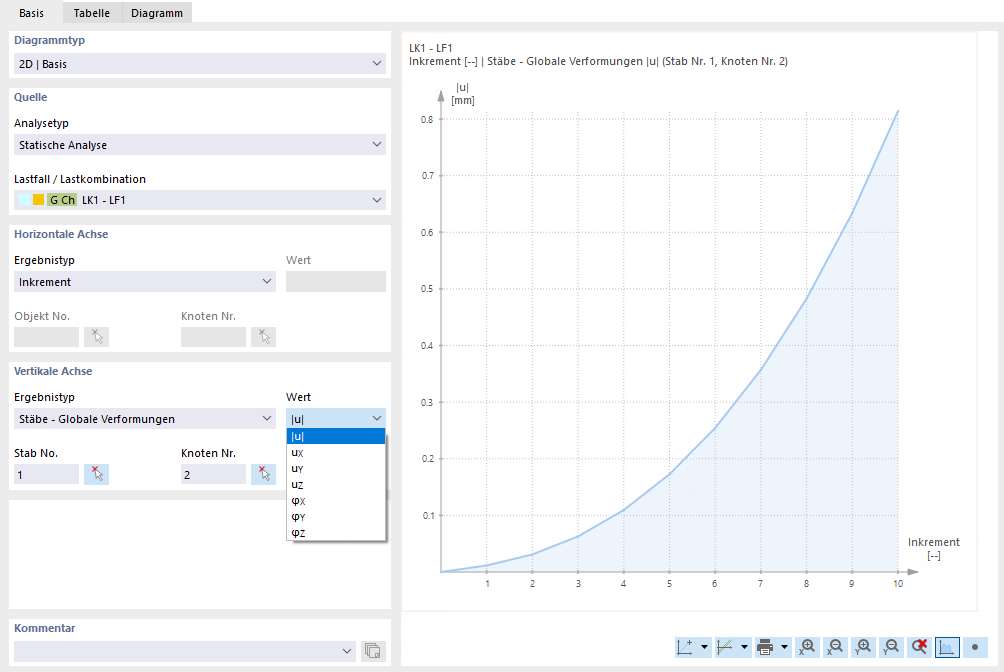The height and width of the screenshot is (672, 1004).
Task: Toggle the point markers dot button
Action: click(x=975, y=647)
